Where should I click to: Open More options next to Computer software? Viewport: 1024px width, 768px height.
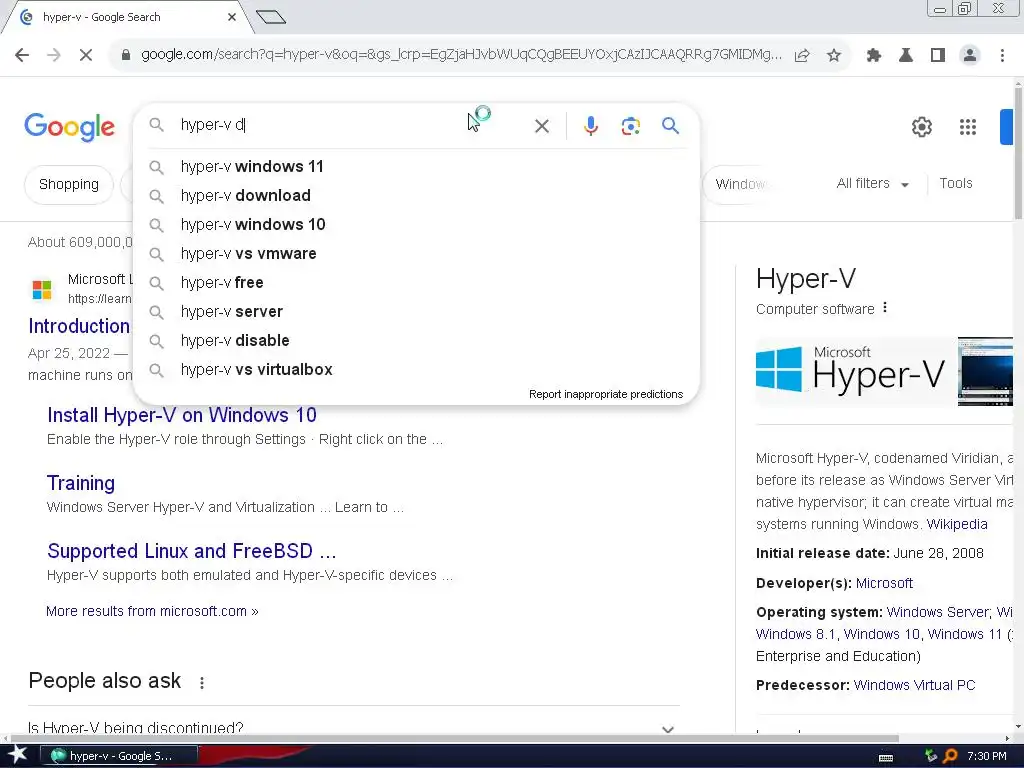click(885, 308)
